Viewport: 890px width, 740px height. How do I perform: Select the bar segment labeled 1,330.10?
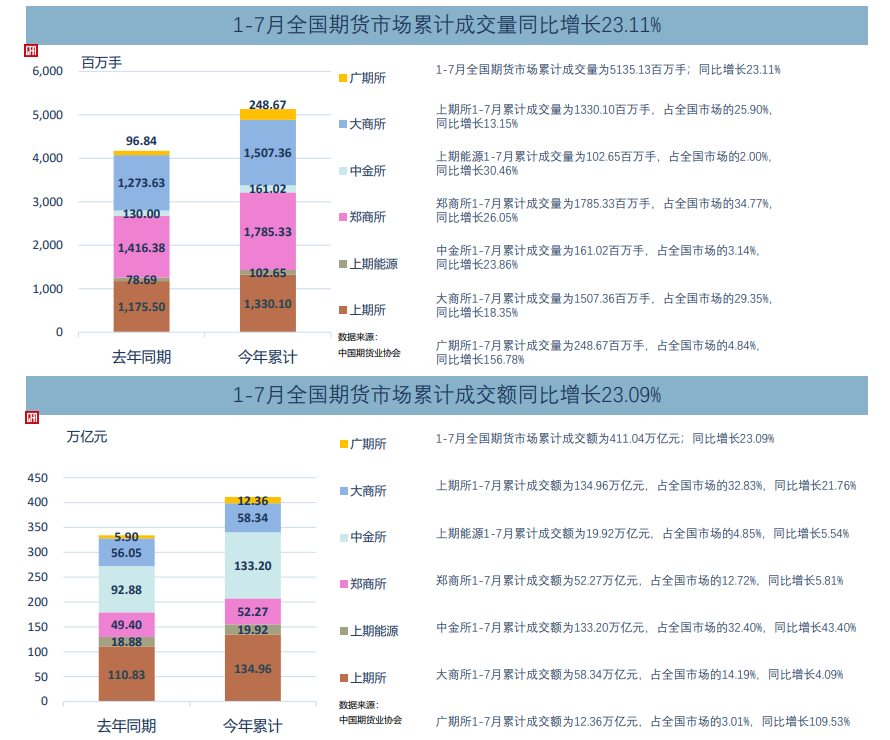point(267,304)
